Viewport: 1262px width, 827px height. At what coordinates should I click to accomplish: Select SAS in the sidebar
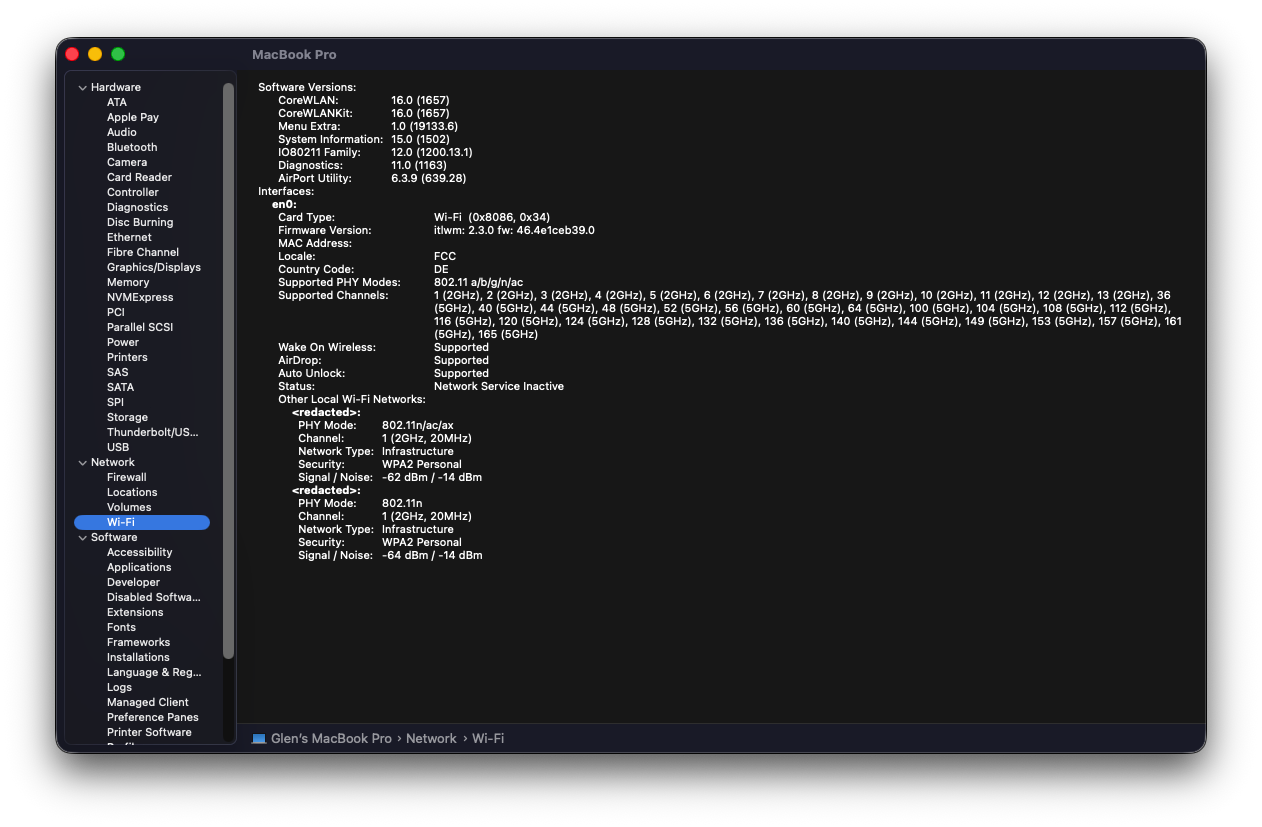point(118,372)
